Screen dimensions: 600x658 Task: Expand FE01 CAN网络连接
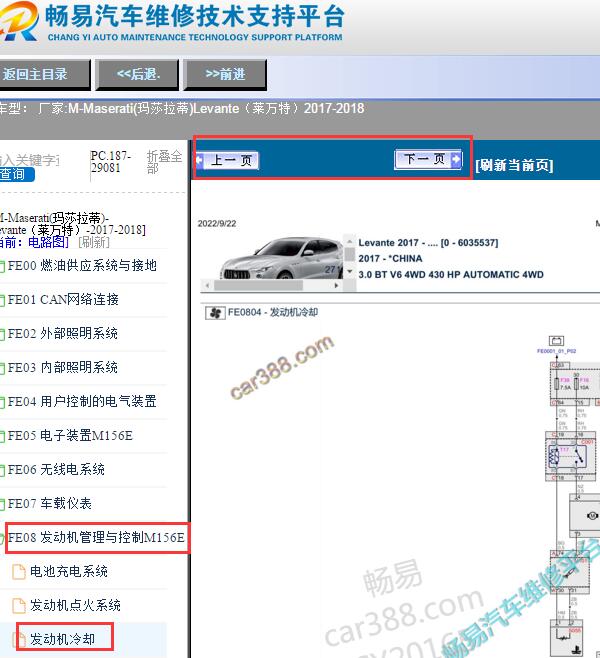click(x=63, y=299)
